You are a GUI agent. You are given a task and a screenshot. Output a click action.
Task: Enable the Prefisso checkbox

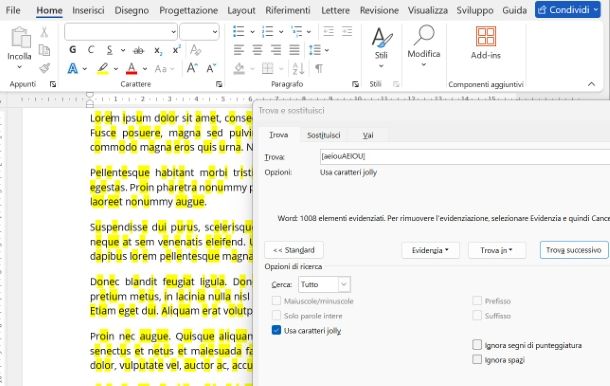click(x=477, y=301)
